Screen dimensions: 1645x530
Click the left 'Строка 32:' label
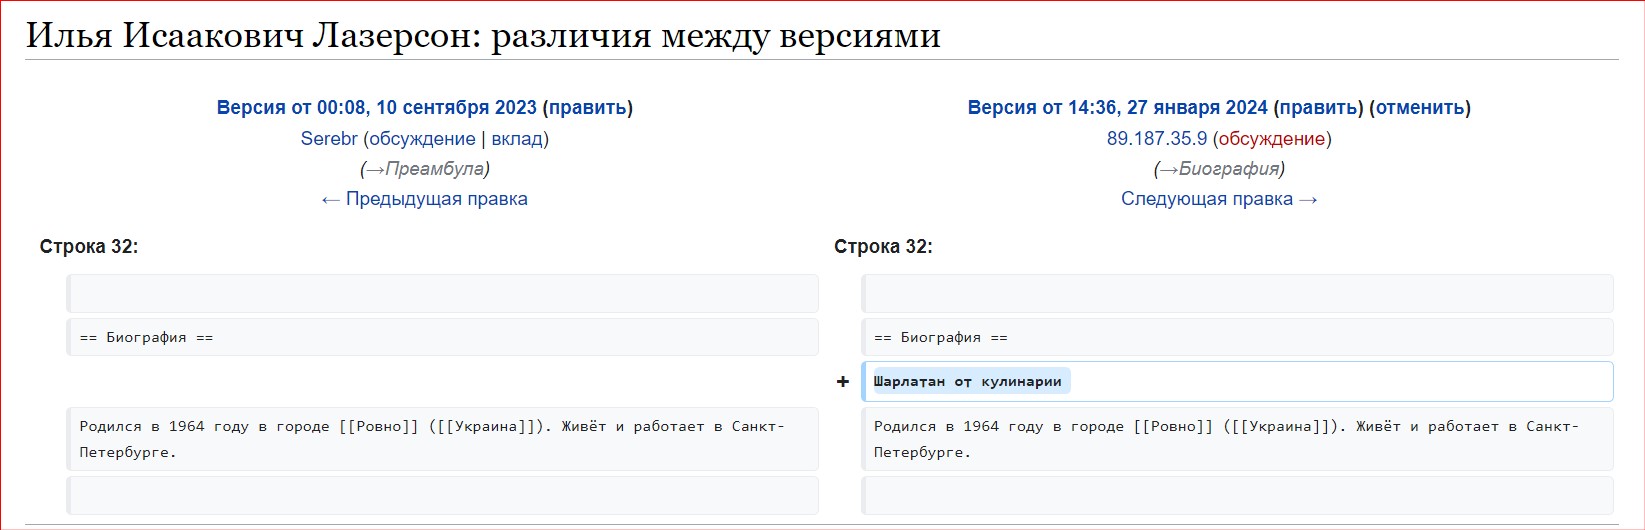point(89,247)
